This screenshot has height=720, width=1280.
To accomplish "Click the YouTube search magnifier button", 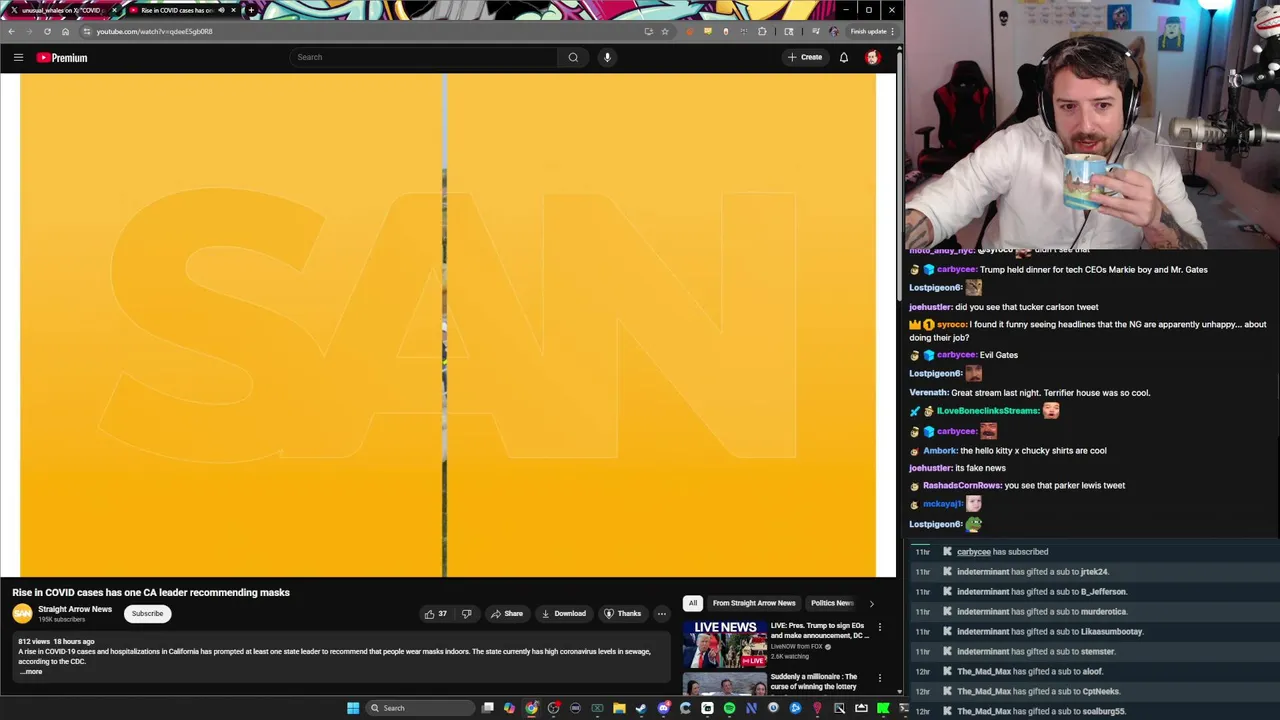I will tap(573, 57).
